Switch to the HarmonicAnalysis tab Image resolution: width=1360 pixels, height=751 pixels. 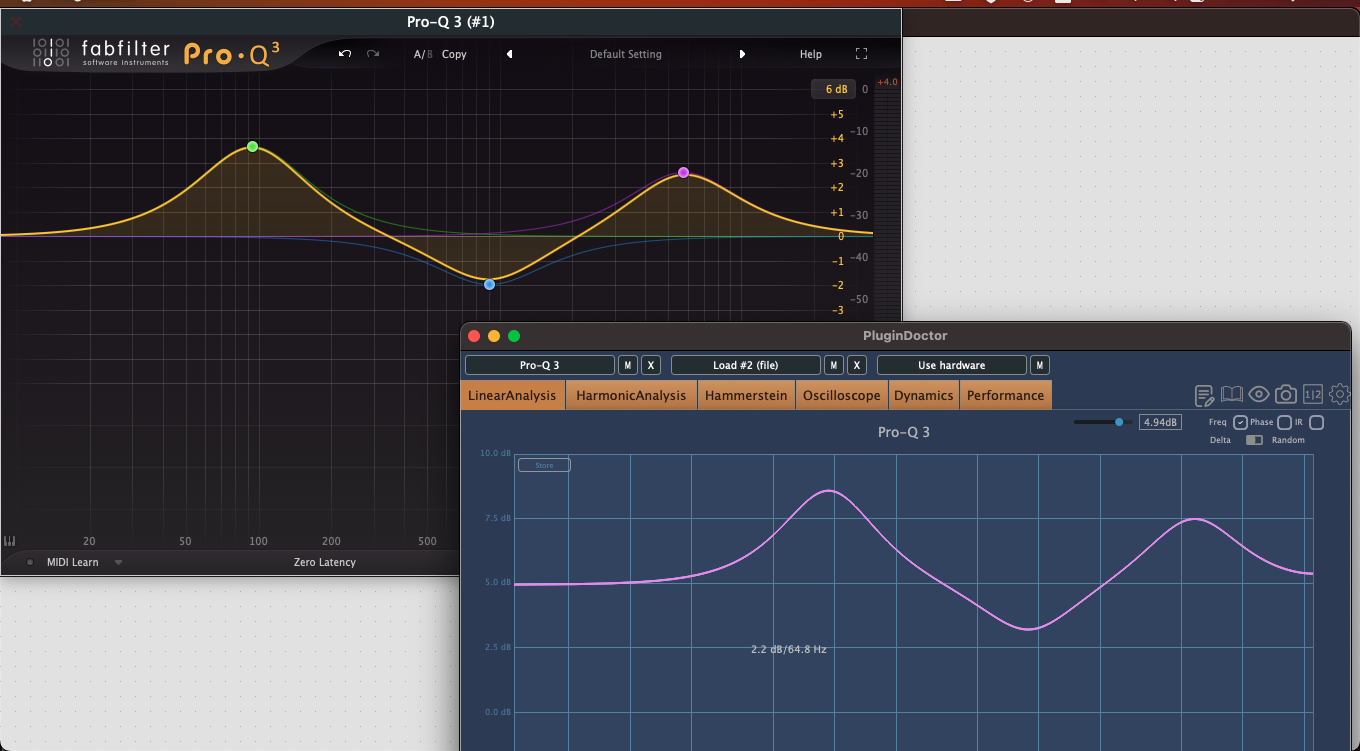tap(631, 395)
